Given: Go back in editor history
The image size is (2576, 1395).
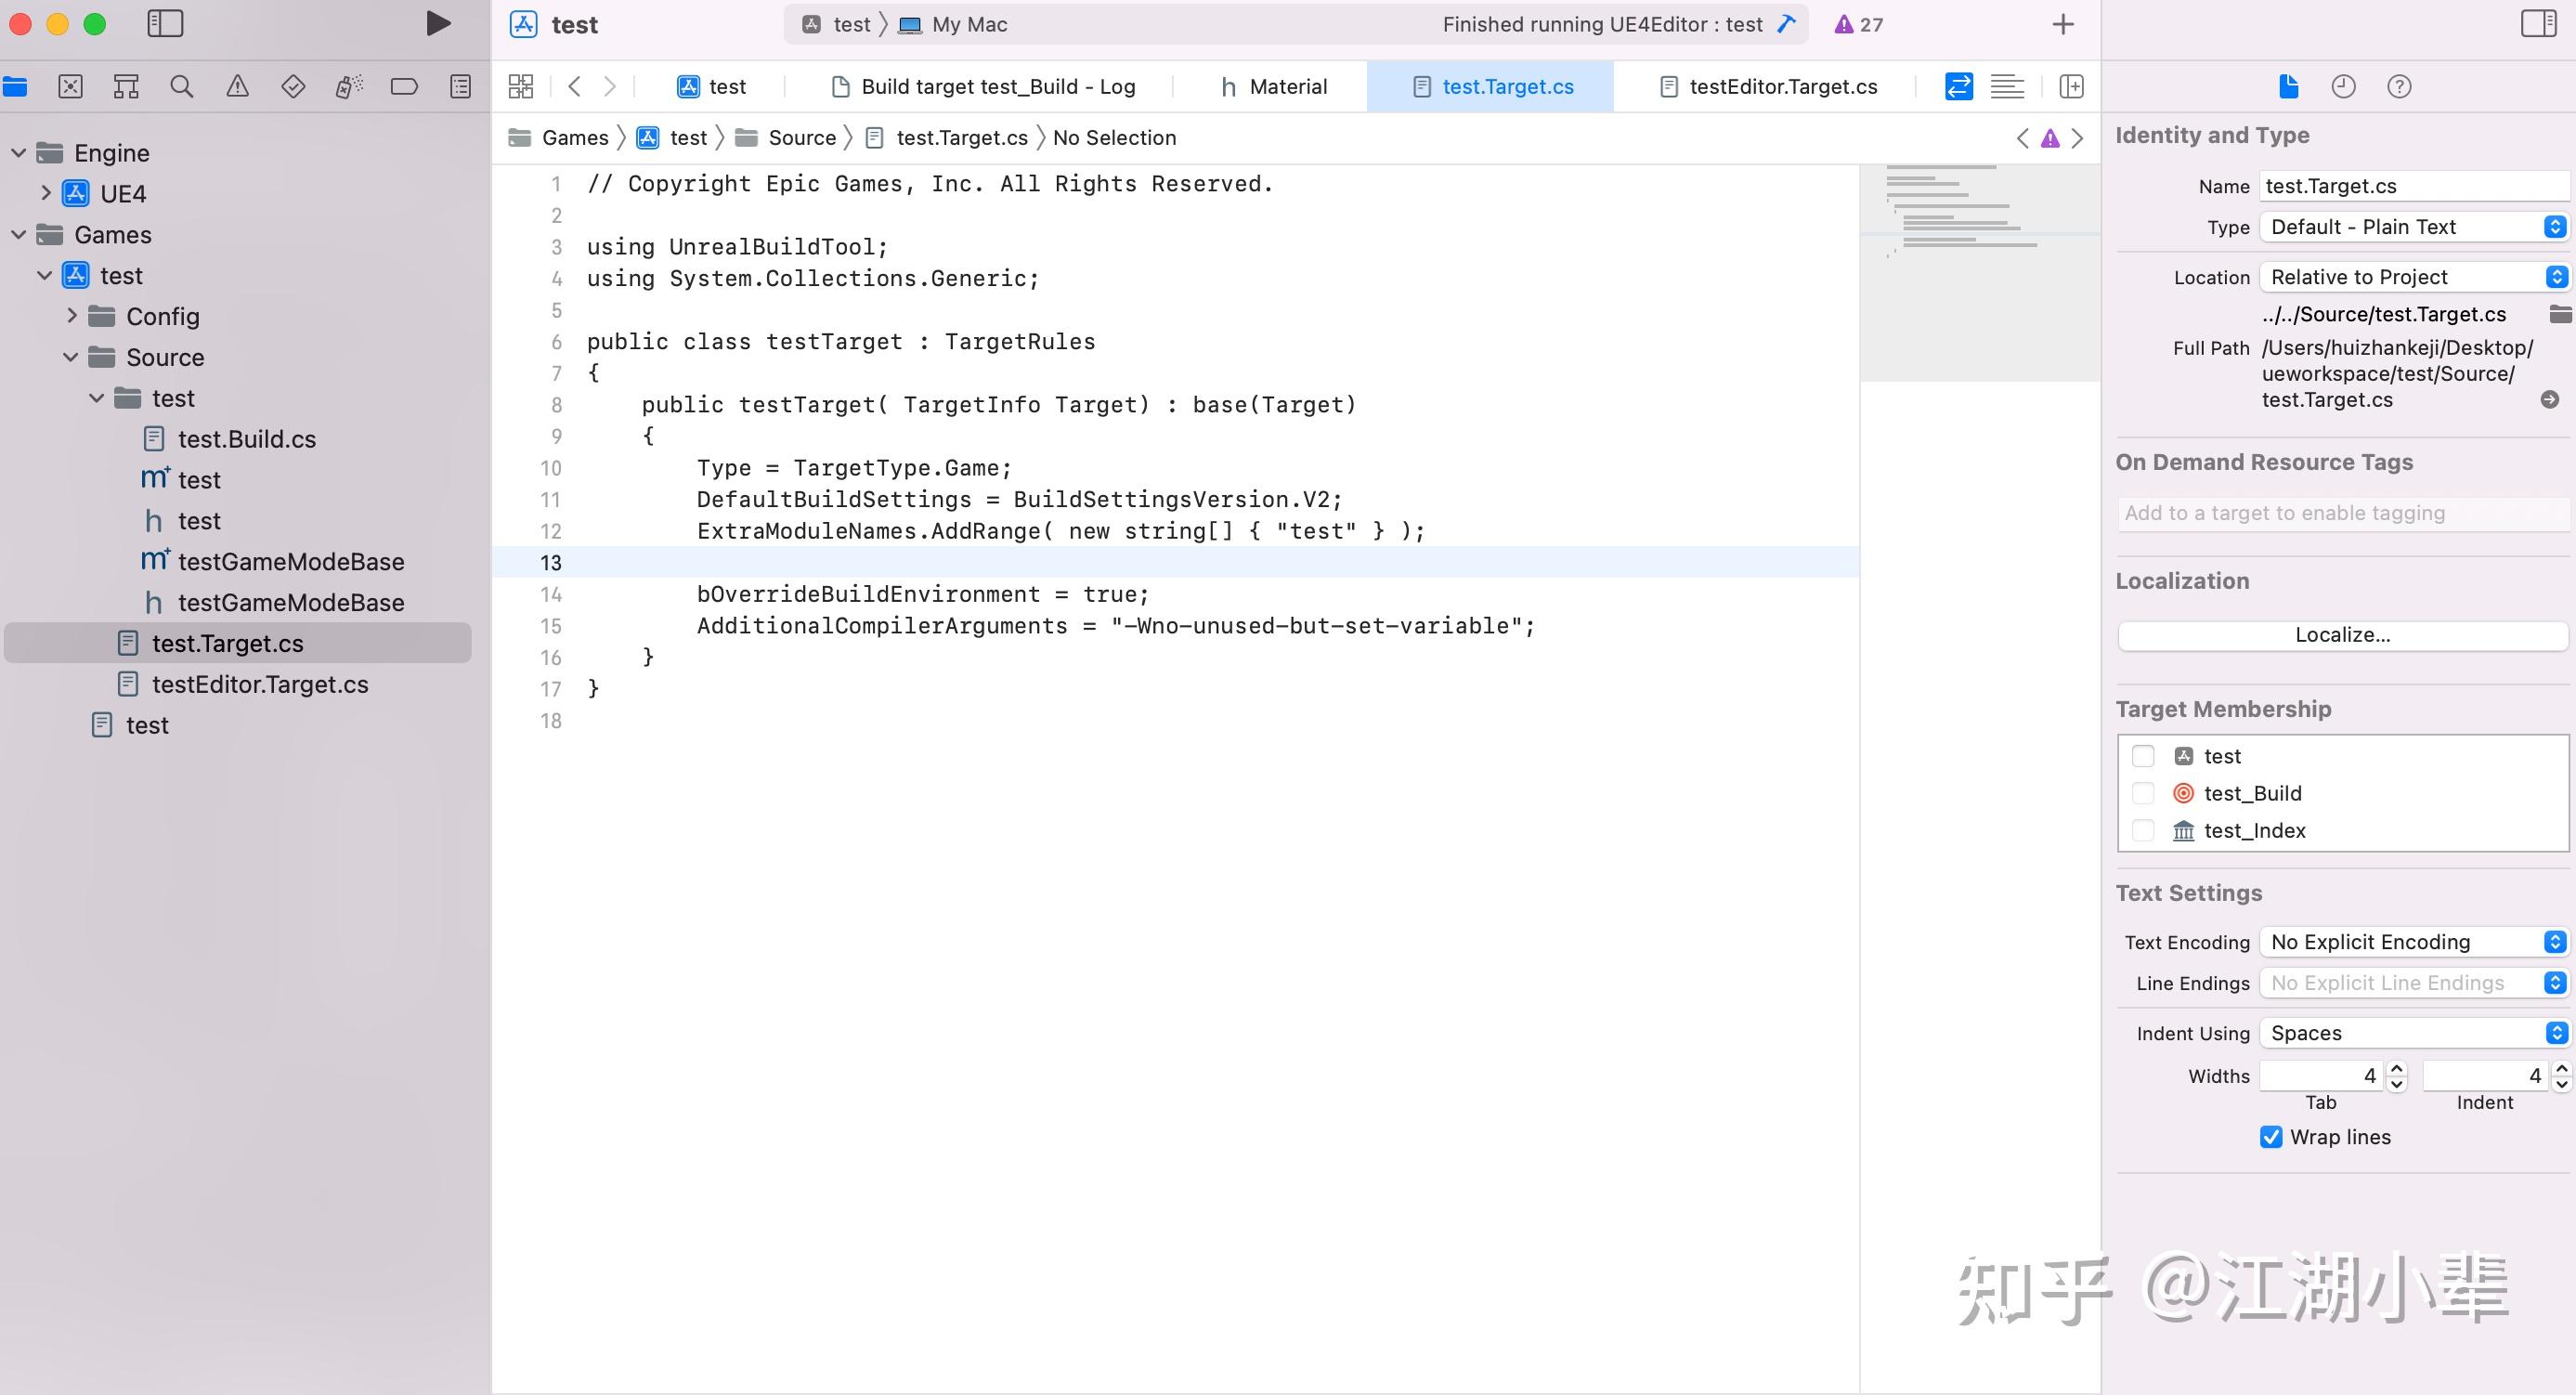Looking at the screenshot, I should point(574,87).
